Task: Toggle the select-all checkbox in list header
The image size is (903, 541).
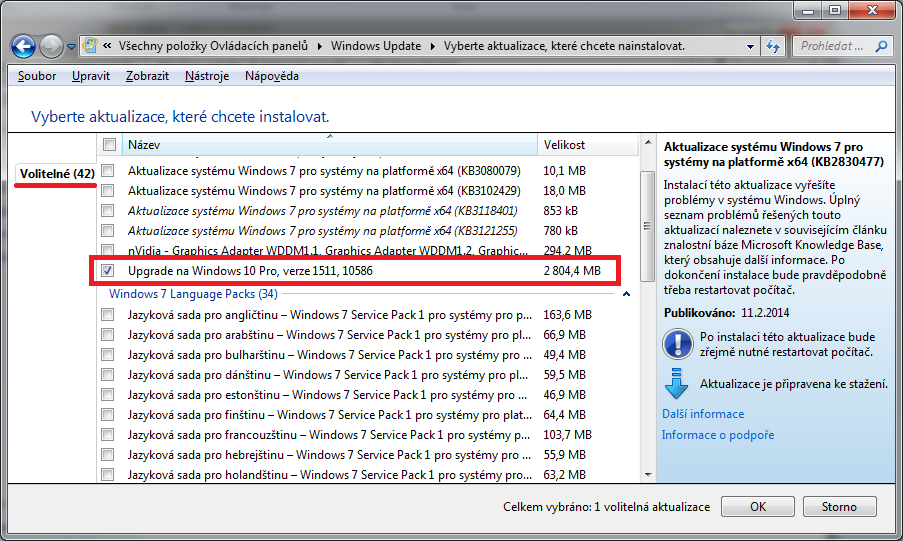Action: pyautogui.click(x=109, y=145)
